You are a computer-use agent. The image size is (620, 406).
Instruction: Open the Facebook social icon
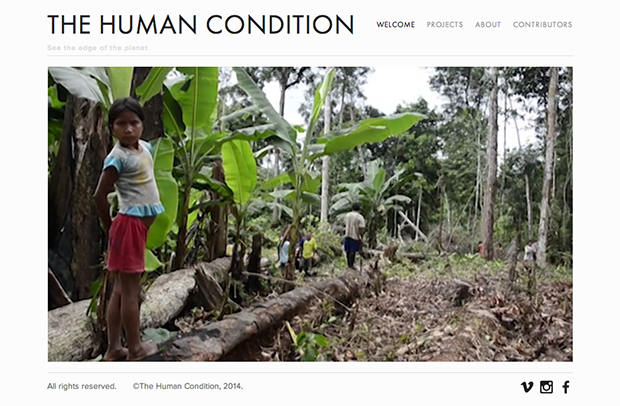[566, 387]
